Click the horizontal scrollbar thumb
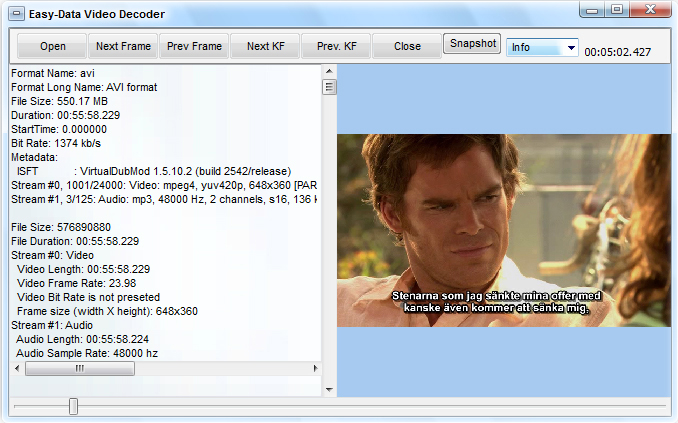This screenshot has height=423, width=678. (80, 369)
